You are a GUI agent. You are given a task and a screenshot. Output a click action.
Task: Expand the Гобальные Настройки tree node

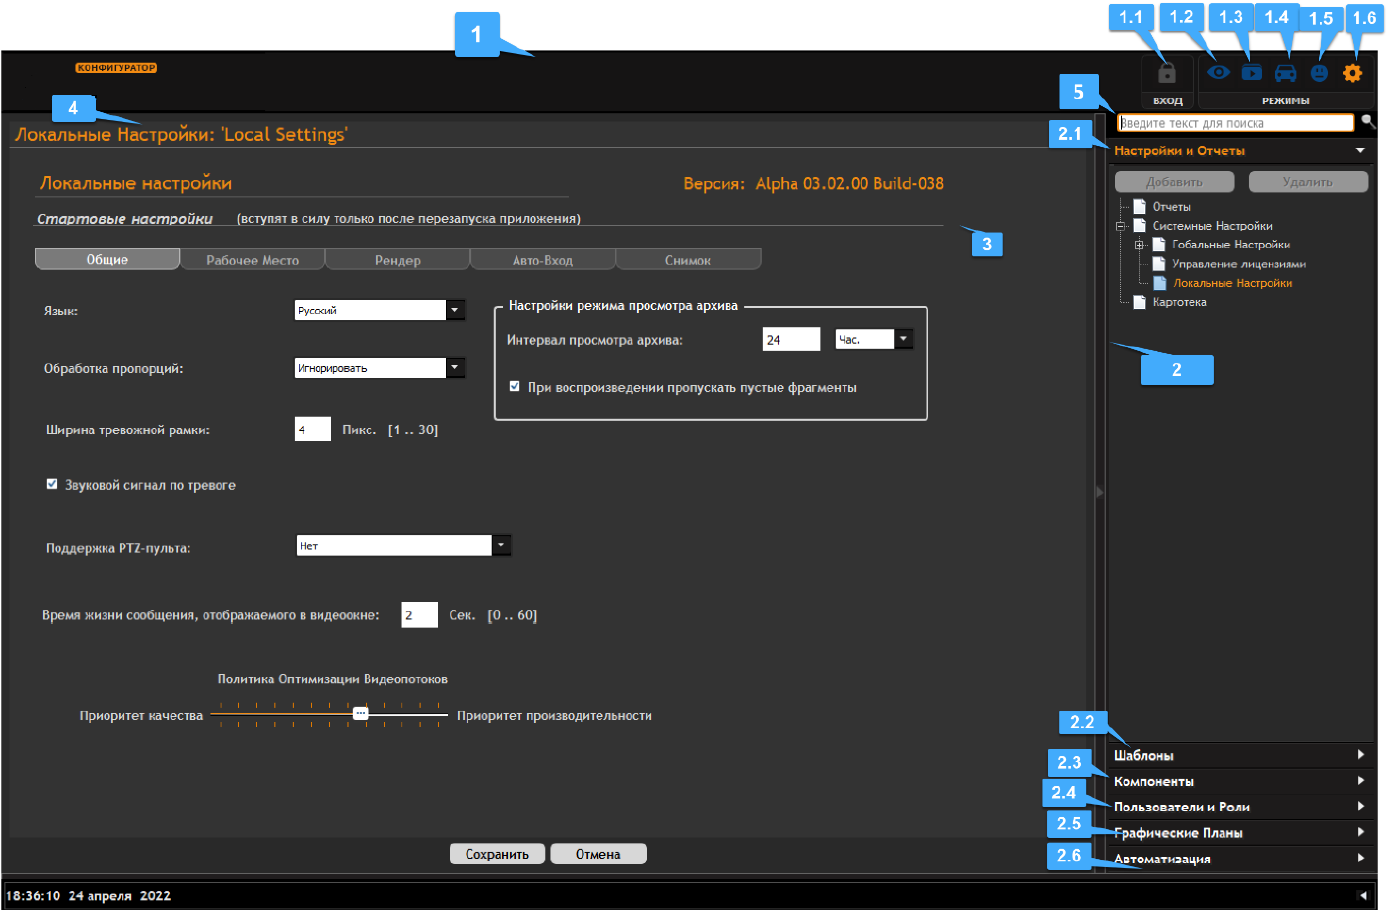(1139, 245)
